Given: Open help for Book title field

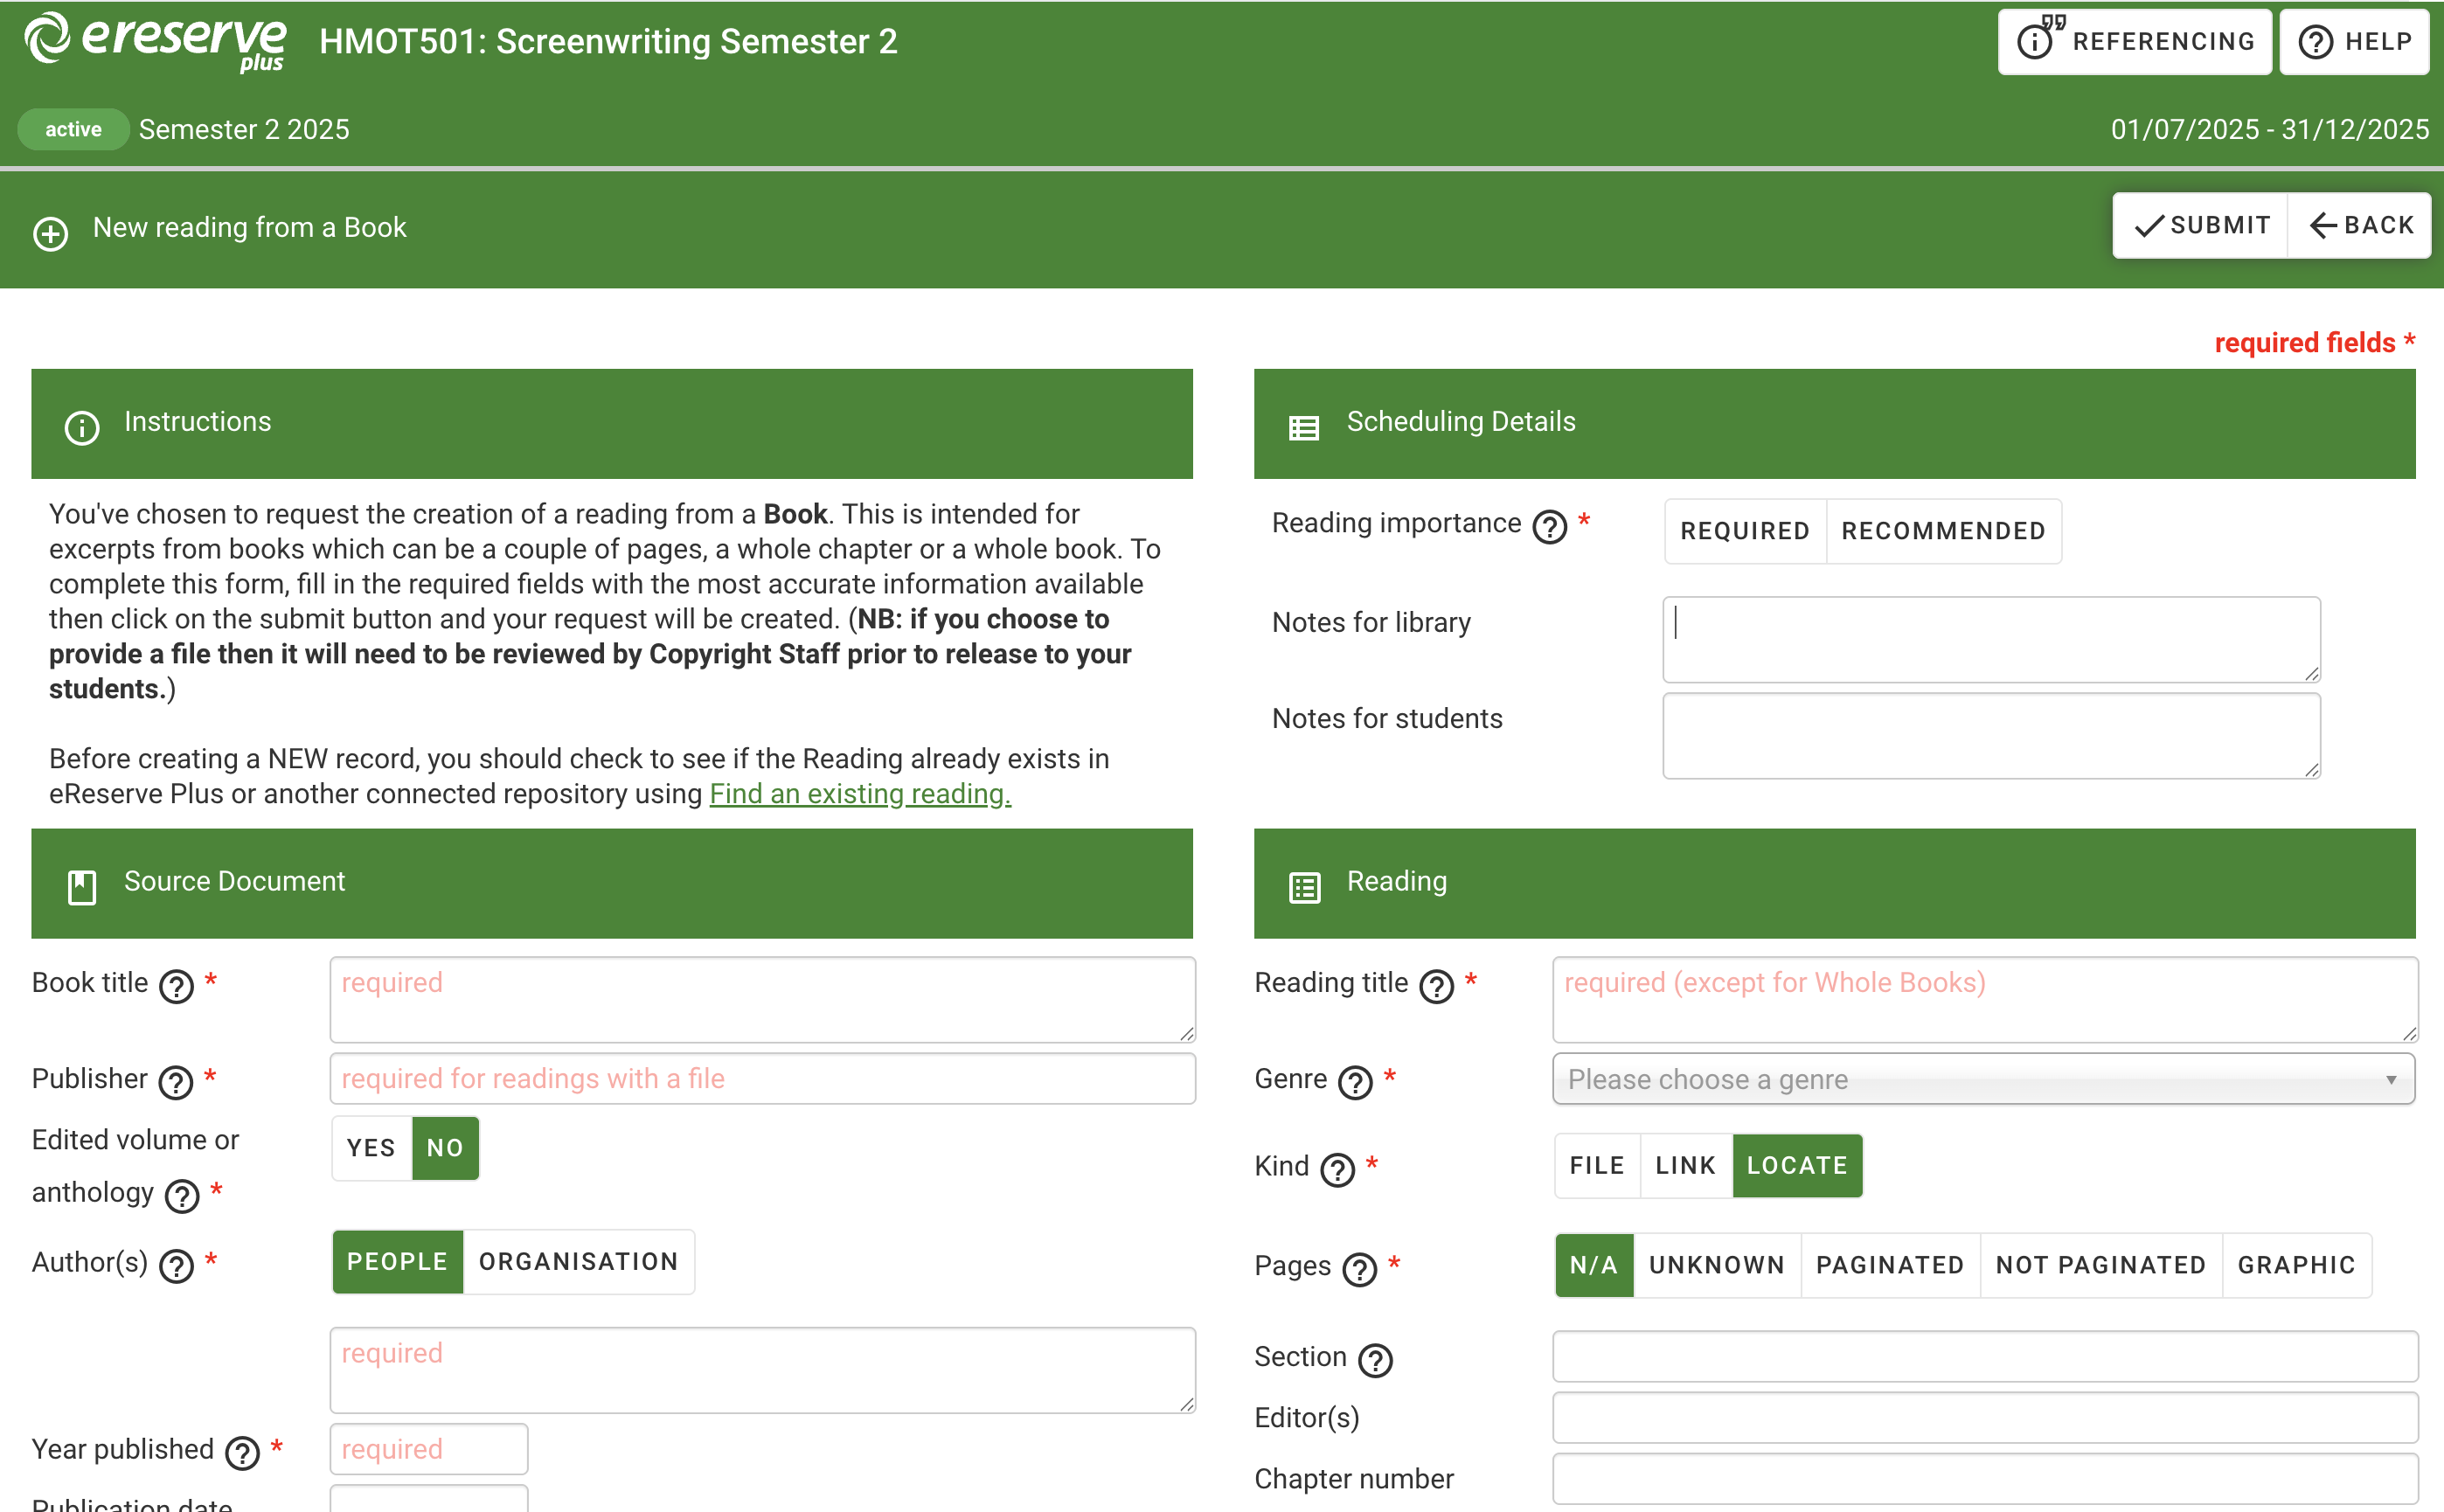Looking at the screenshot, I should click(175, 986).
